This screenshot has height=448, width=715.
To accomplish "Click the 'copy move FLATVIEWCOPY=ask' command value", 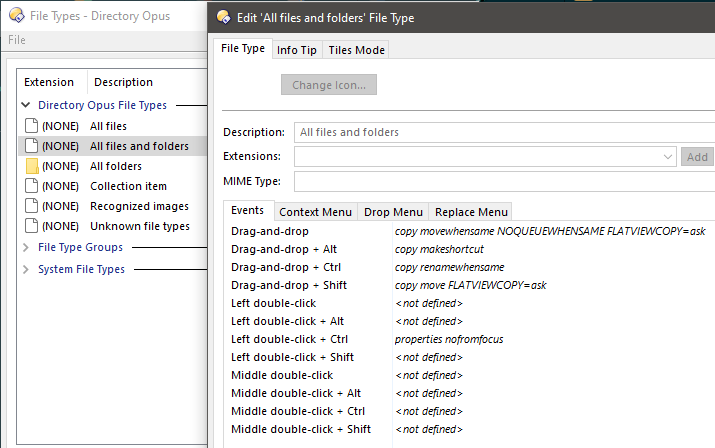I will point(471,286).
